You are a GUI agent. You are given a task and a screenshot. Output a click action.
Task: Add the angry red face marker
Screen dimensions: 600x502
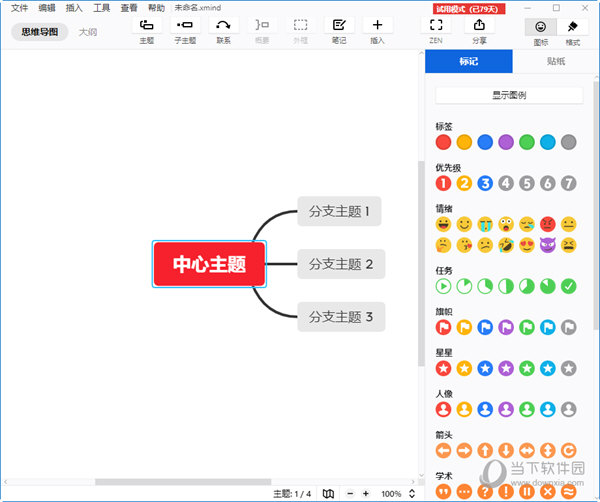[x=548, y=224]
